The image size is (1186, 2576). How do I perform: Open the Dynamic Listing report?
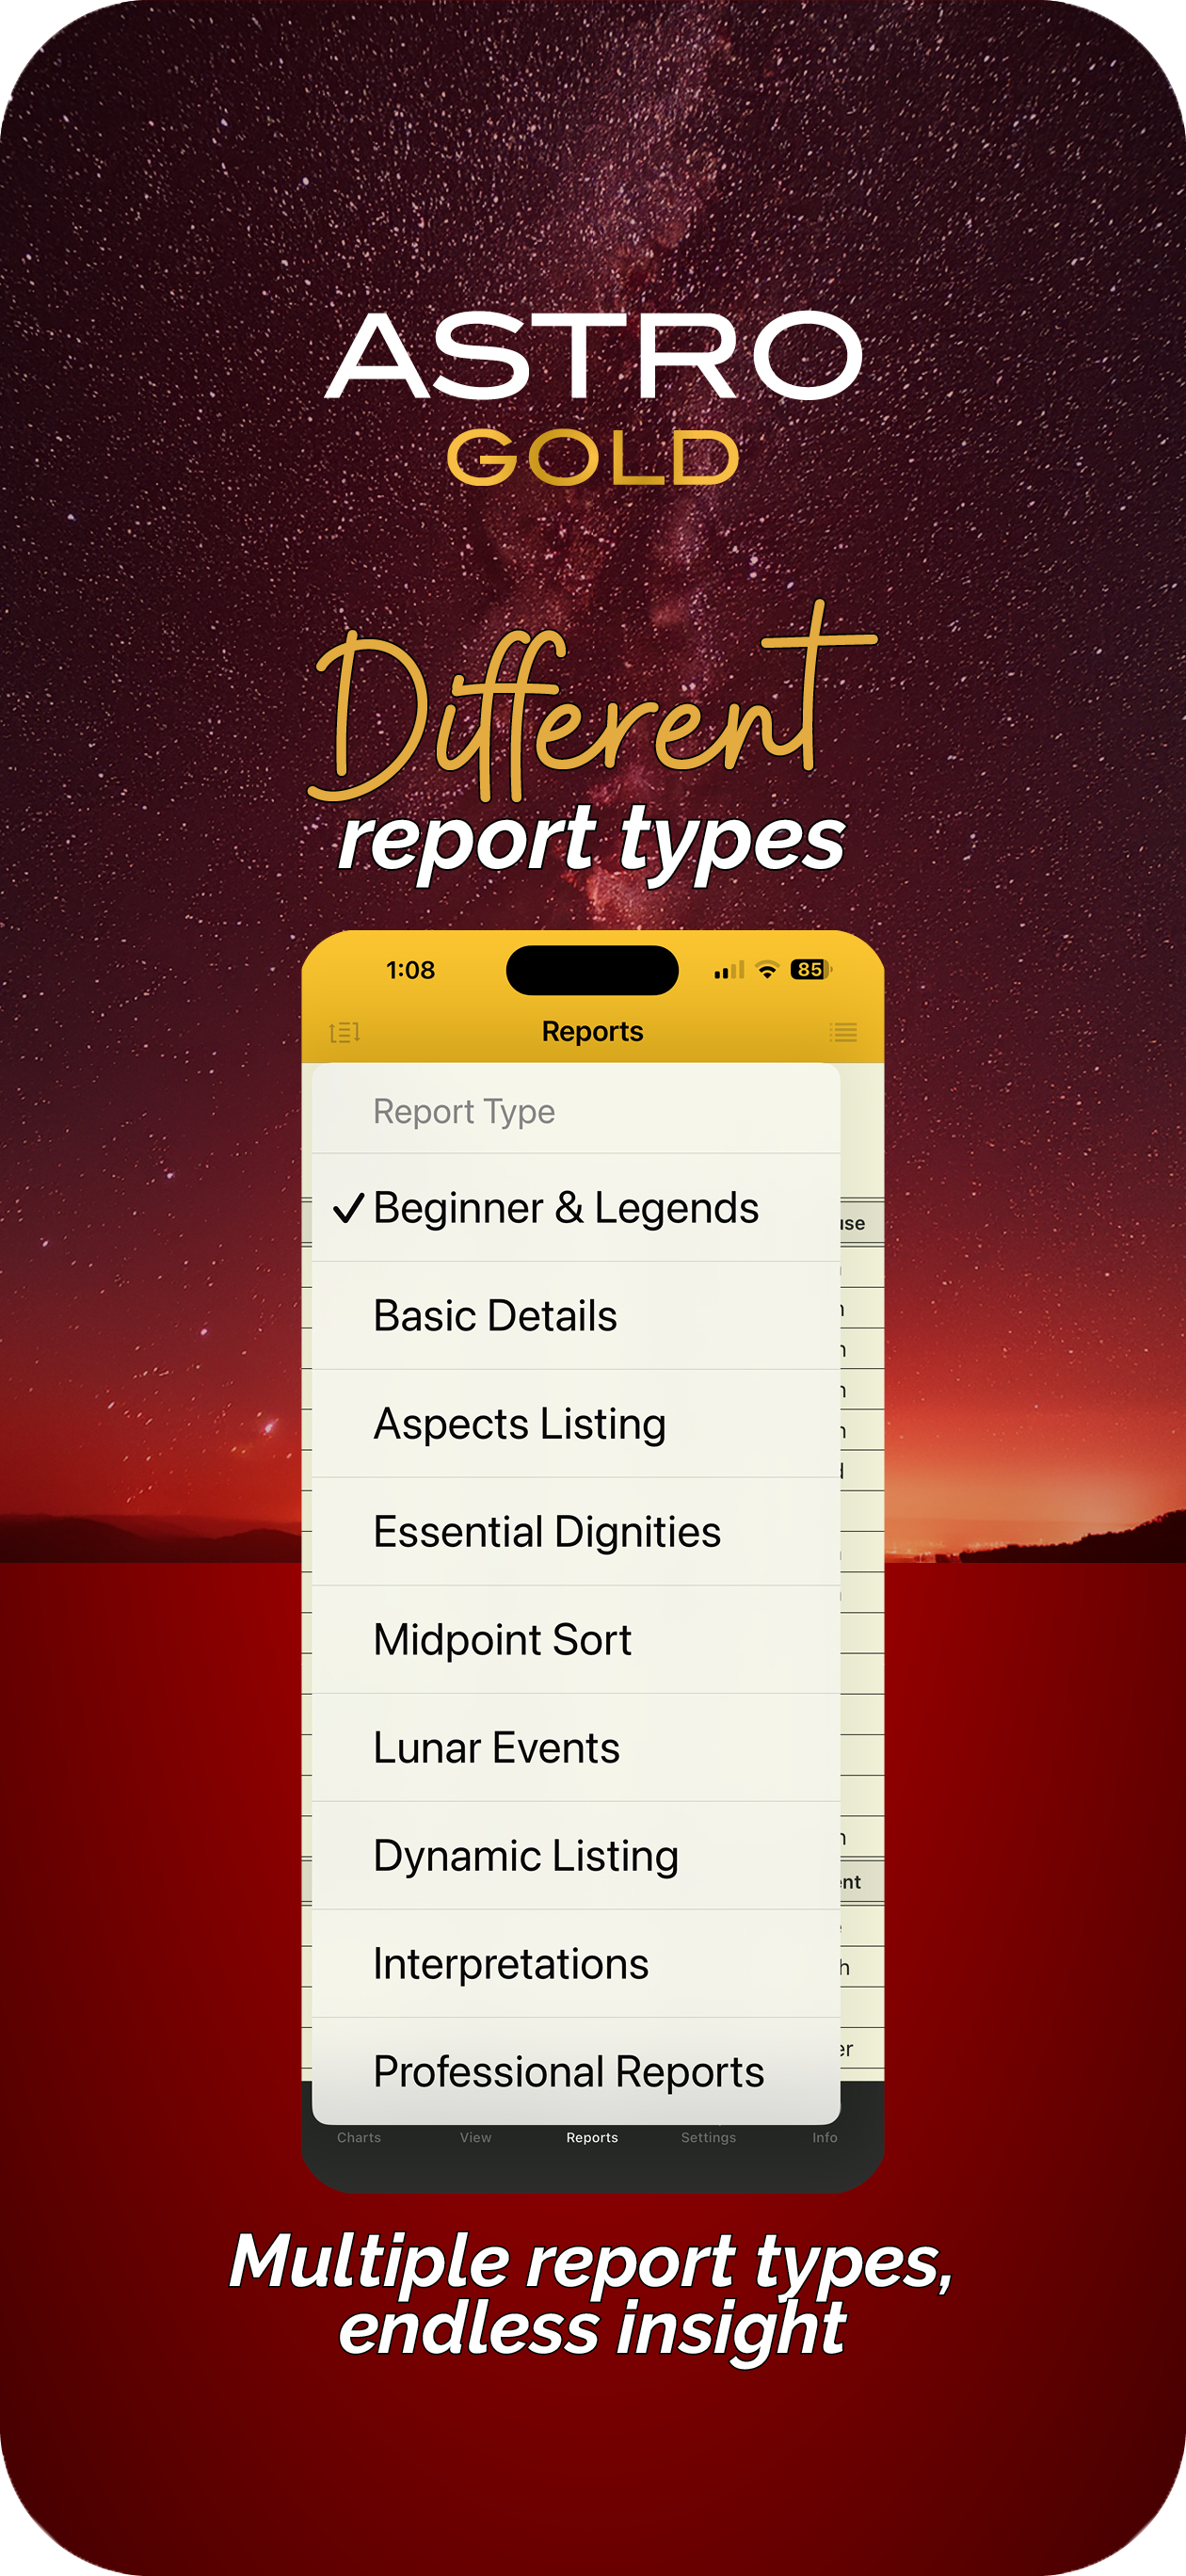(576, 1856)
